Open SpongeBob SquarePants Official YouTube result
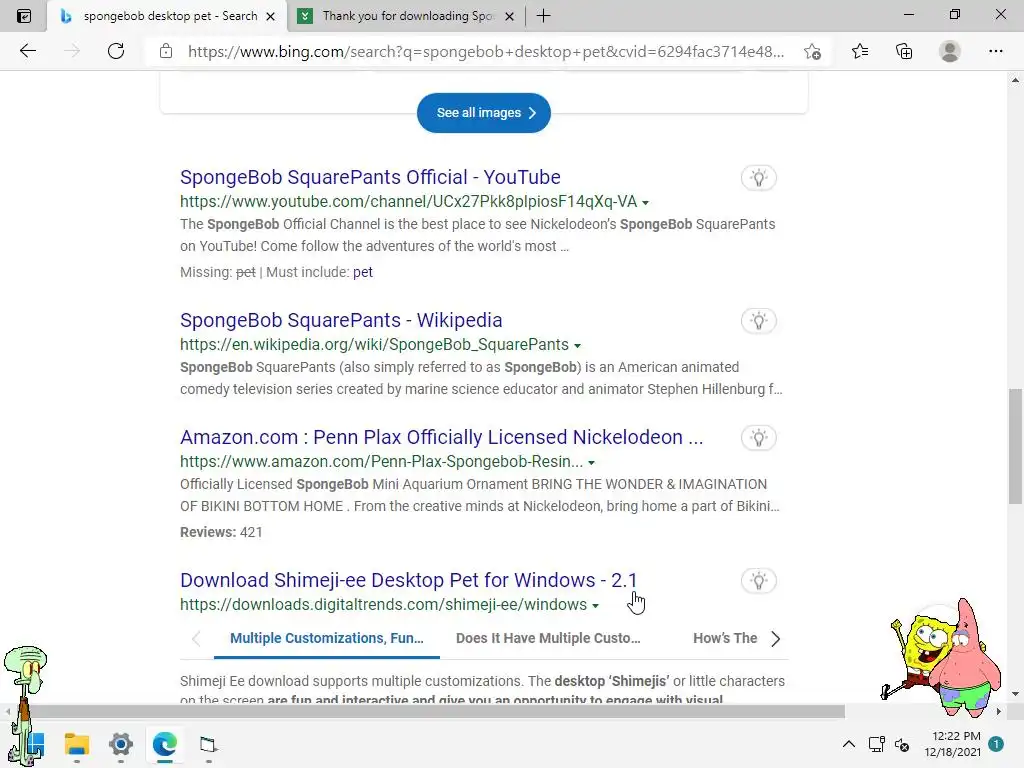 coord(370,177)
